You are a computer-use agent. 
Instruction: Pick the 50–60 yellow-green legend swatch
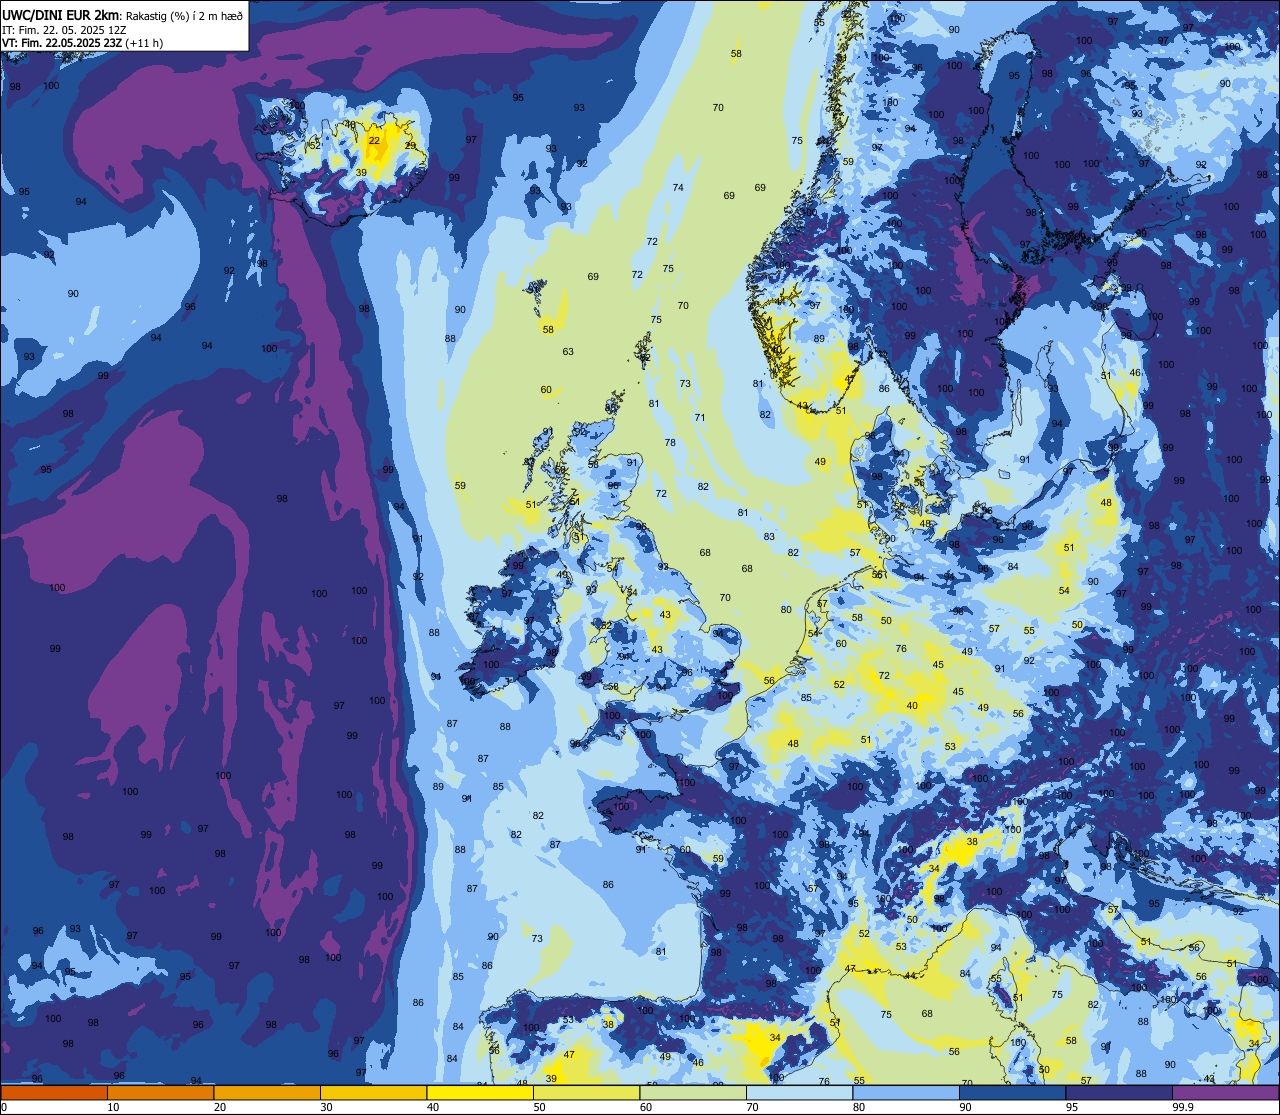click(586, 1092)
